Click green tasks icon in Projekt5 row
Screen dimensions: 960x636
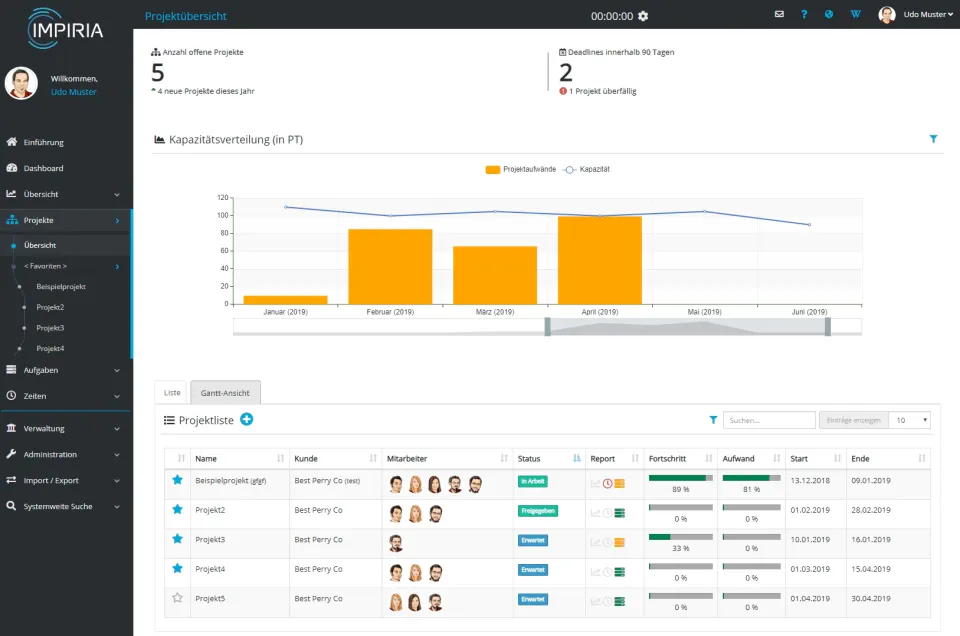coord(620,602)
